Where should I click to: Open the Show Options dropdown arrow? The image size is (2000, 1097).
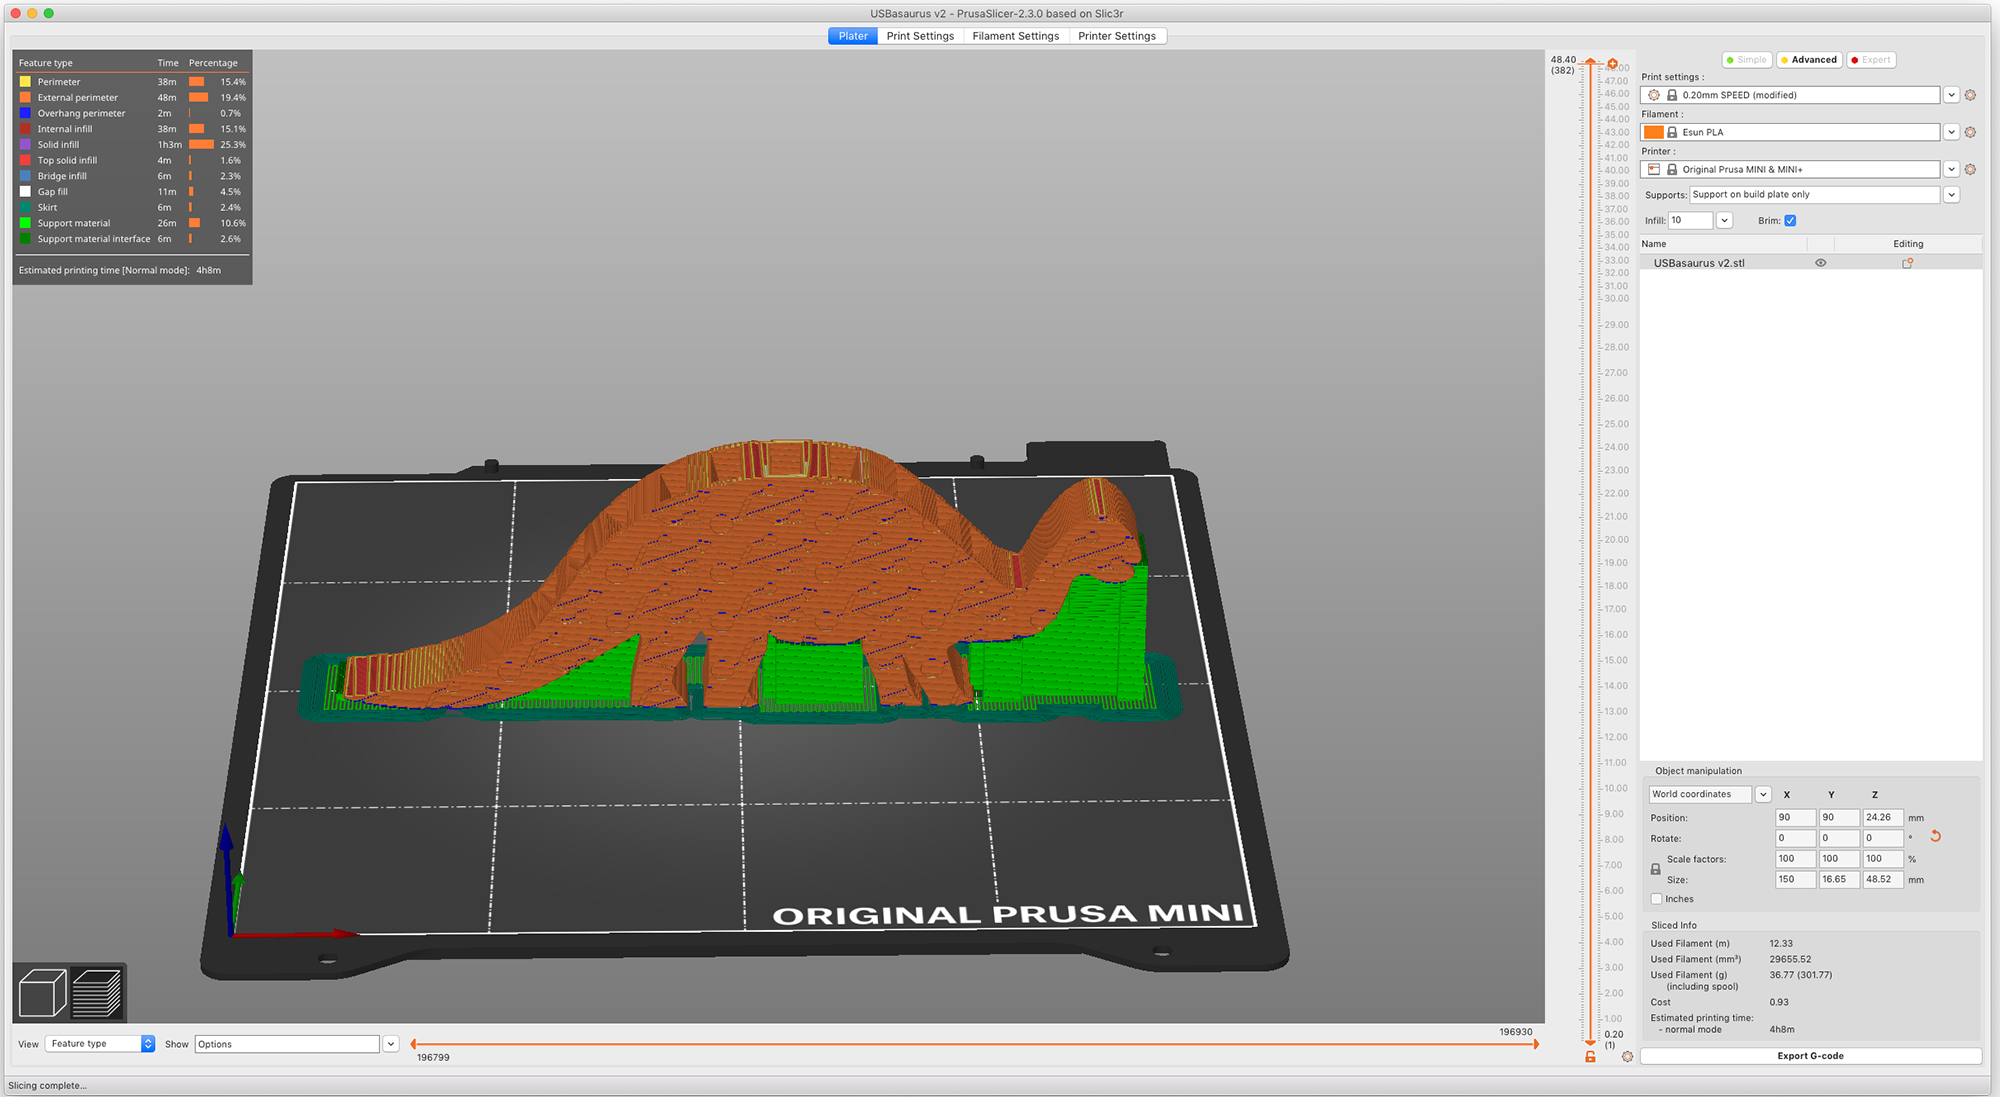391,1044
